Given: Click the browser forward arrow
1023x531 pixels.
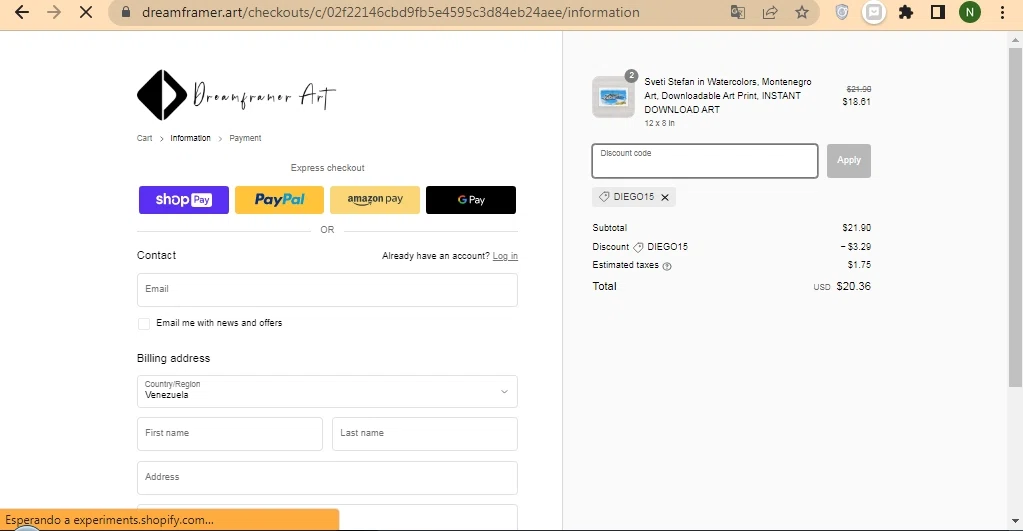Looking at the screenshot, I should [53, 12].
